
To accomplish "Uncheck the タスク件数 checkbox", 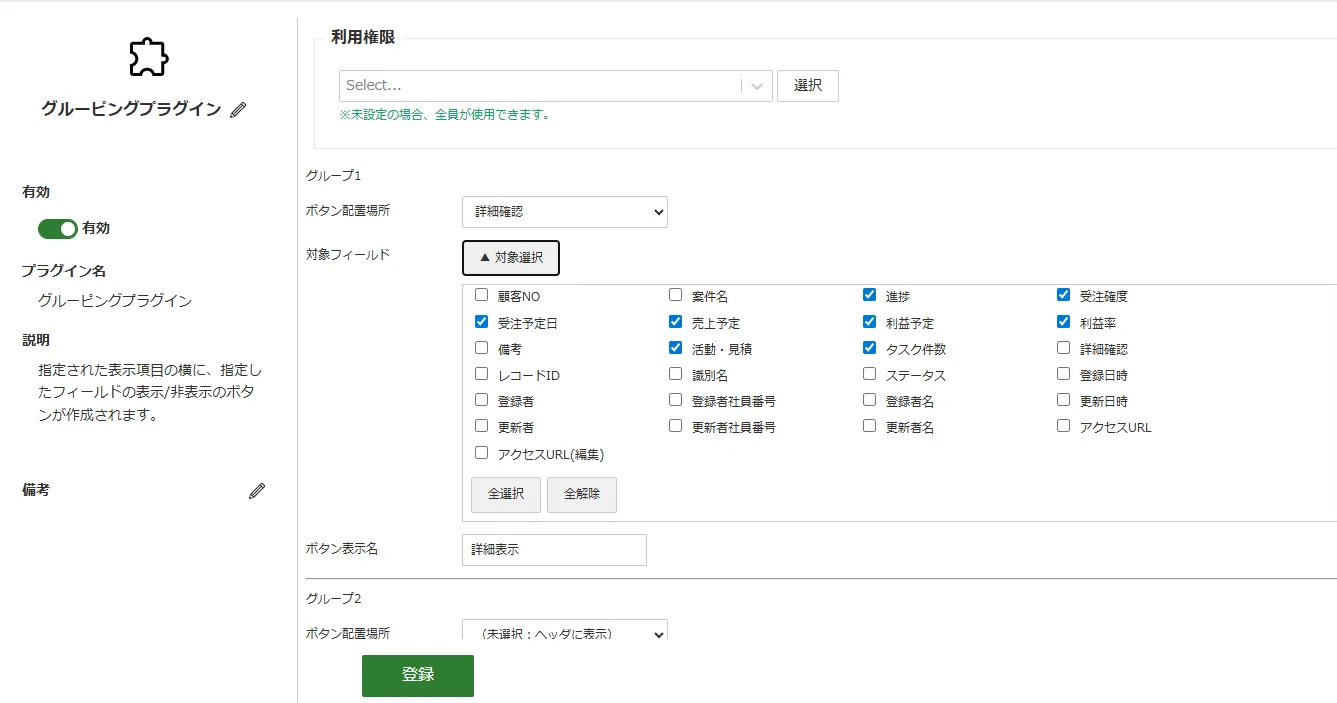I will point(869,348).
